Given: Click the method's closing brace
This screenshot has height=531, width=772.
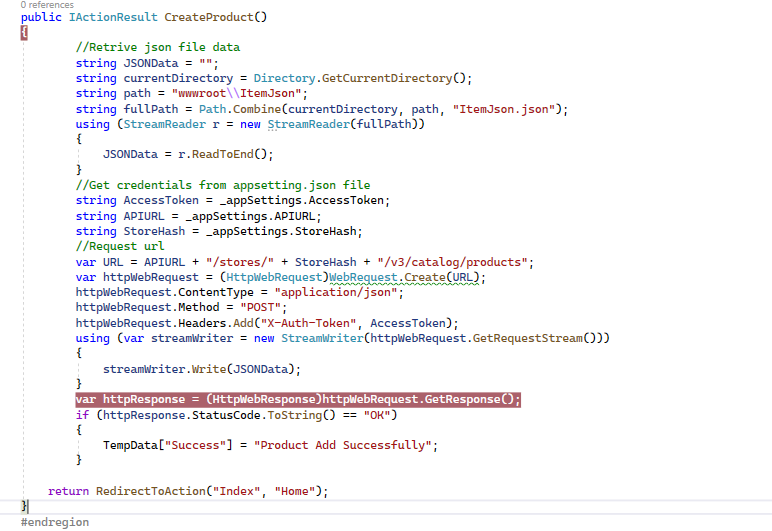Looking at the screenshot, I should coord(24,506).
